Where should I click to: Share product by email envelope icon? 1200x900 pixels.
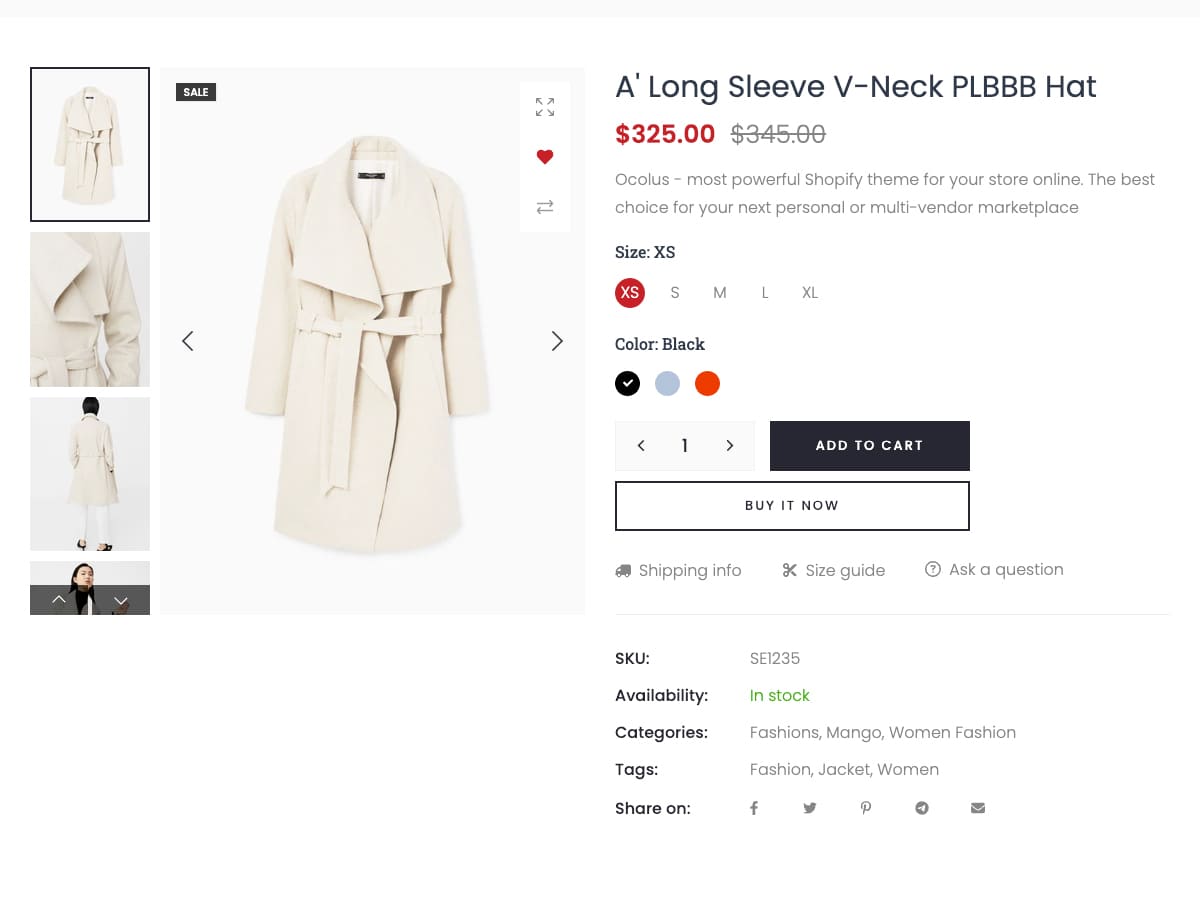click(x=978, y=808)
